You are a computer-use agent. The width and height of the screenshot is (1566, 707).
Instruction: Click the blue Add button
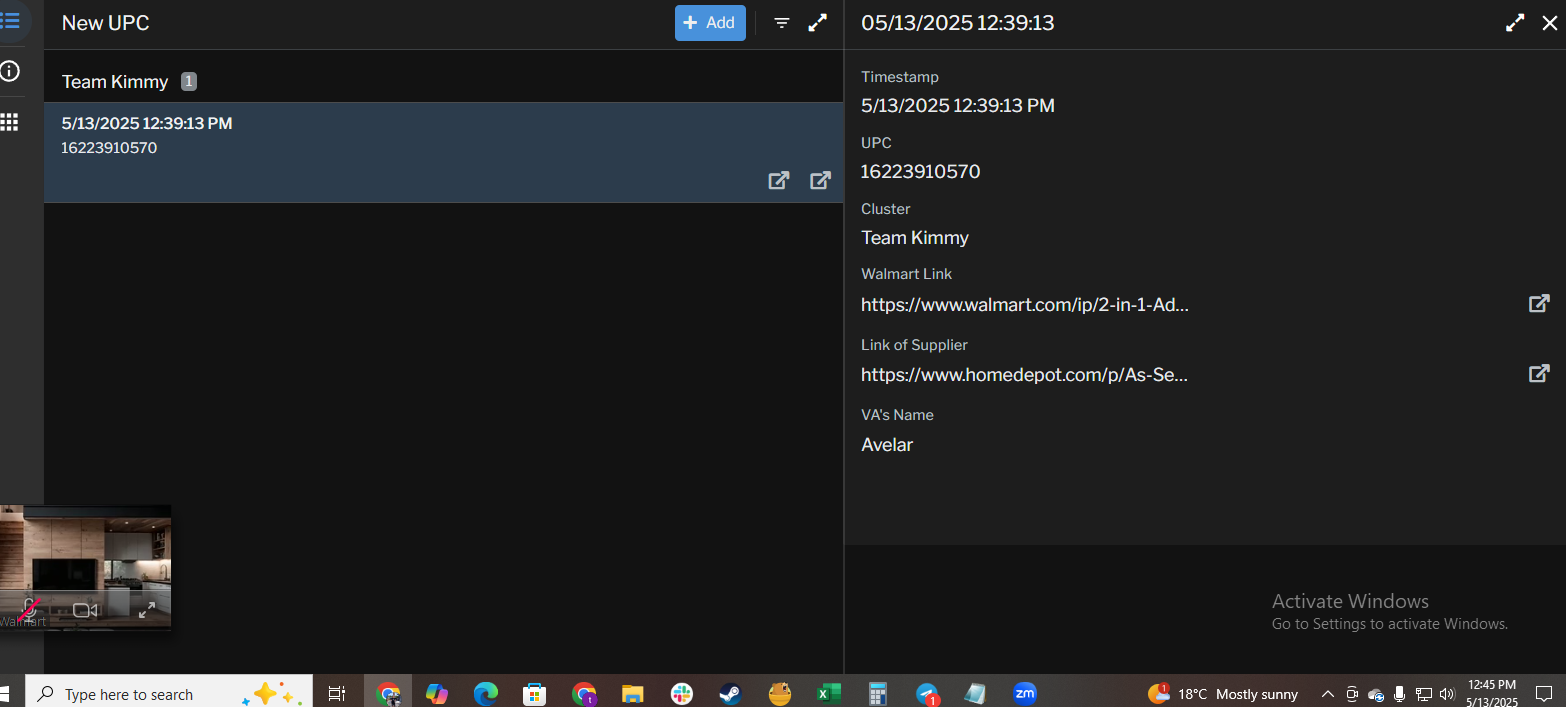click(x=710, y=23)
